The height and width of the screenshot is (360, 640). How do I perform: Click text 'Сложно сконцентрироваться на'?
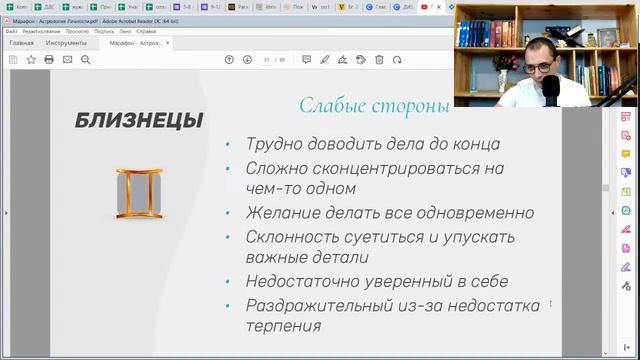click(375, 169)
